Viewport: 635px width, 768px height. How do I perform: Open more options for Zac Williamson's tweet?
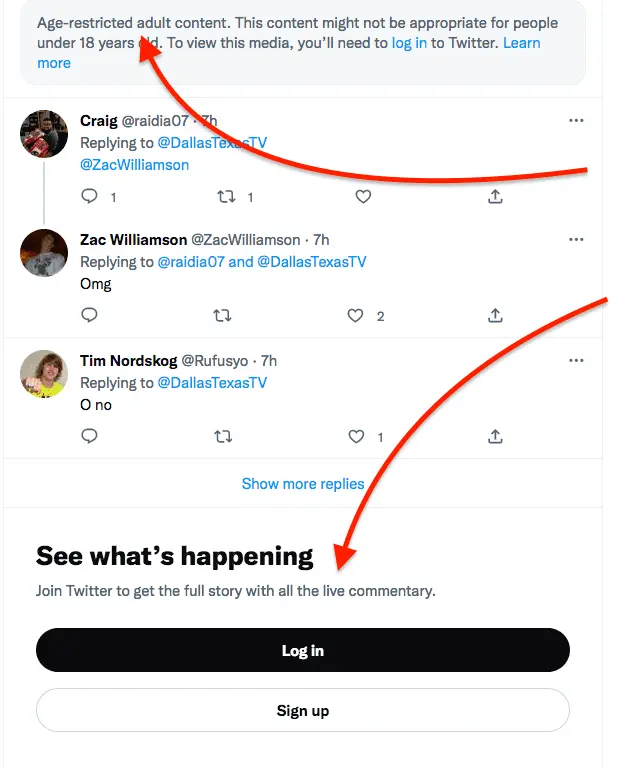[575, 240]
